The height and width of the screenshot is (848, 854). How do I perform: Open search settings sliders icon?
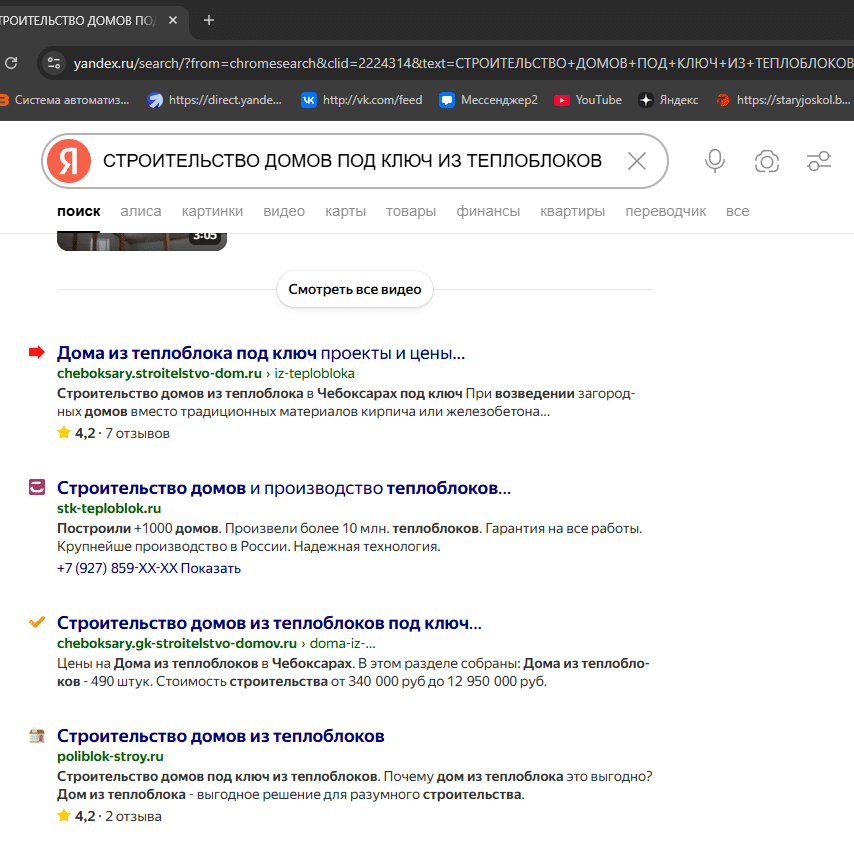click(x=818, y=161)
